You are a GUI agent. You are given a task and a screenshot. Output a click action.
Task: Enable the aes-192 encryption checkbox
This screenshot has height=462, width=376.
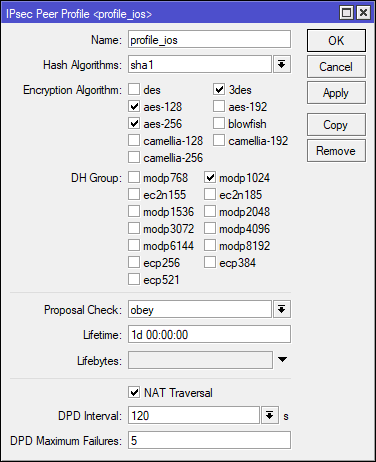click(219, 106)
